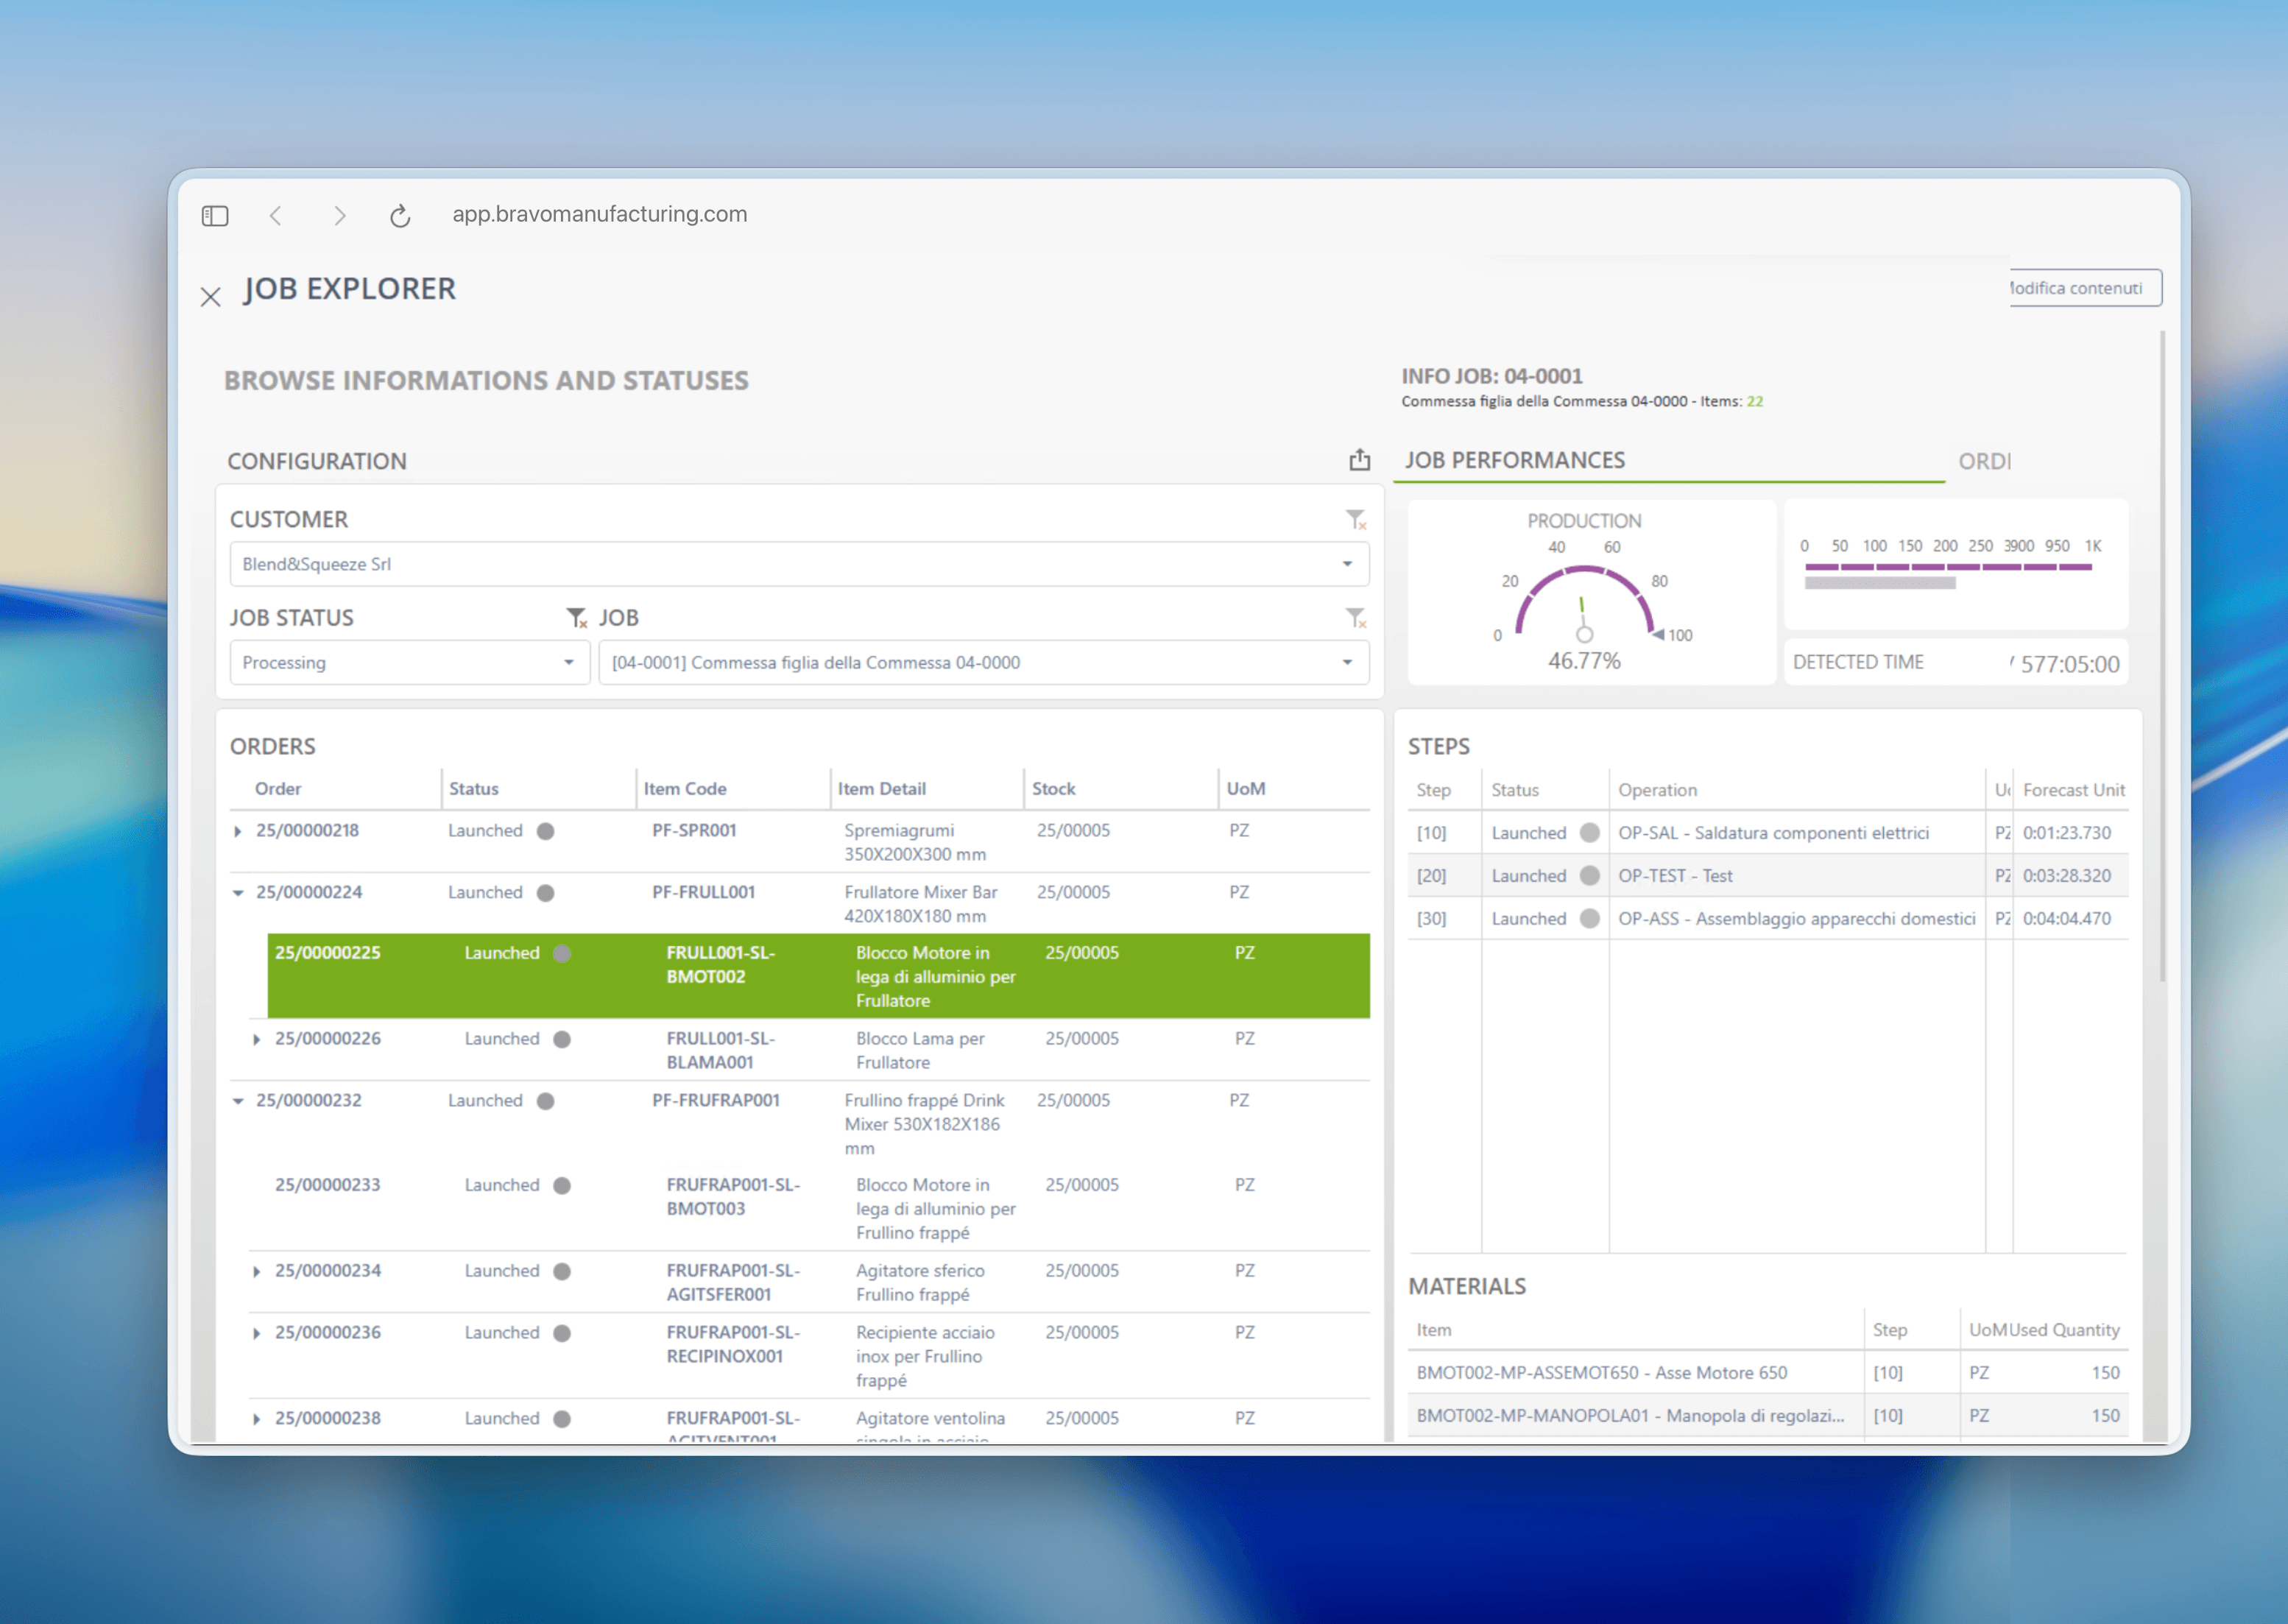Clear the Job filter icon
The height and width of the screenshot is (1624, 2288).
pos(1356,618)
